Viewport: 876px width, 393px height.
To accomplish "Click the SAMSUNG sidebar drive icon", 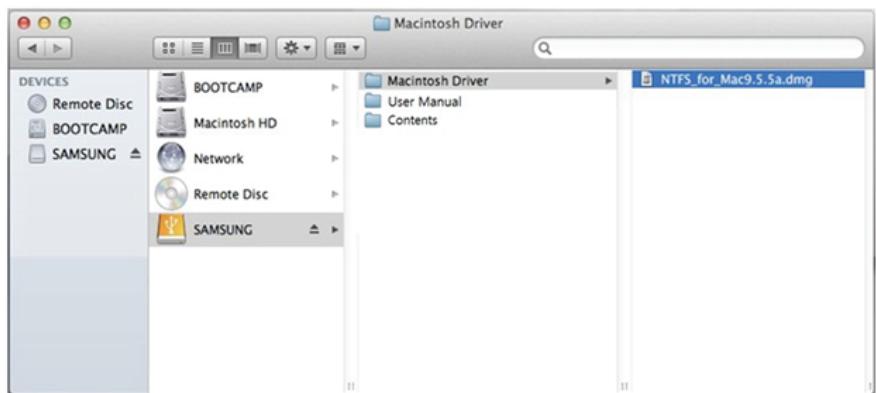I will [37, 154].
